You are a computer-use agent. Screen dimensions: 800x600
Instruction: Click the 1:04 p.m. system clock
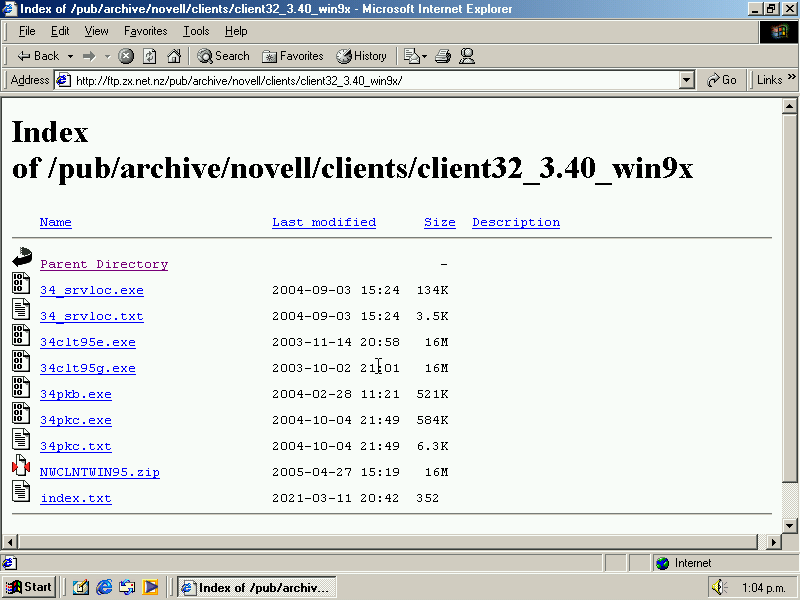pyautogui.click(x=763, y=588)
